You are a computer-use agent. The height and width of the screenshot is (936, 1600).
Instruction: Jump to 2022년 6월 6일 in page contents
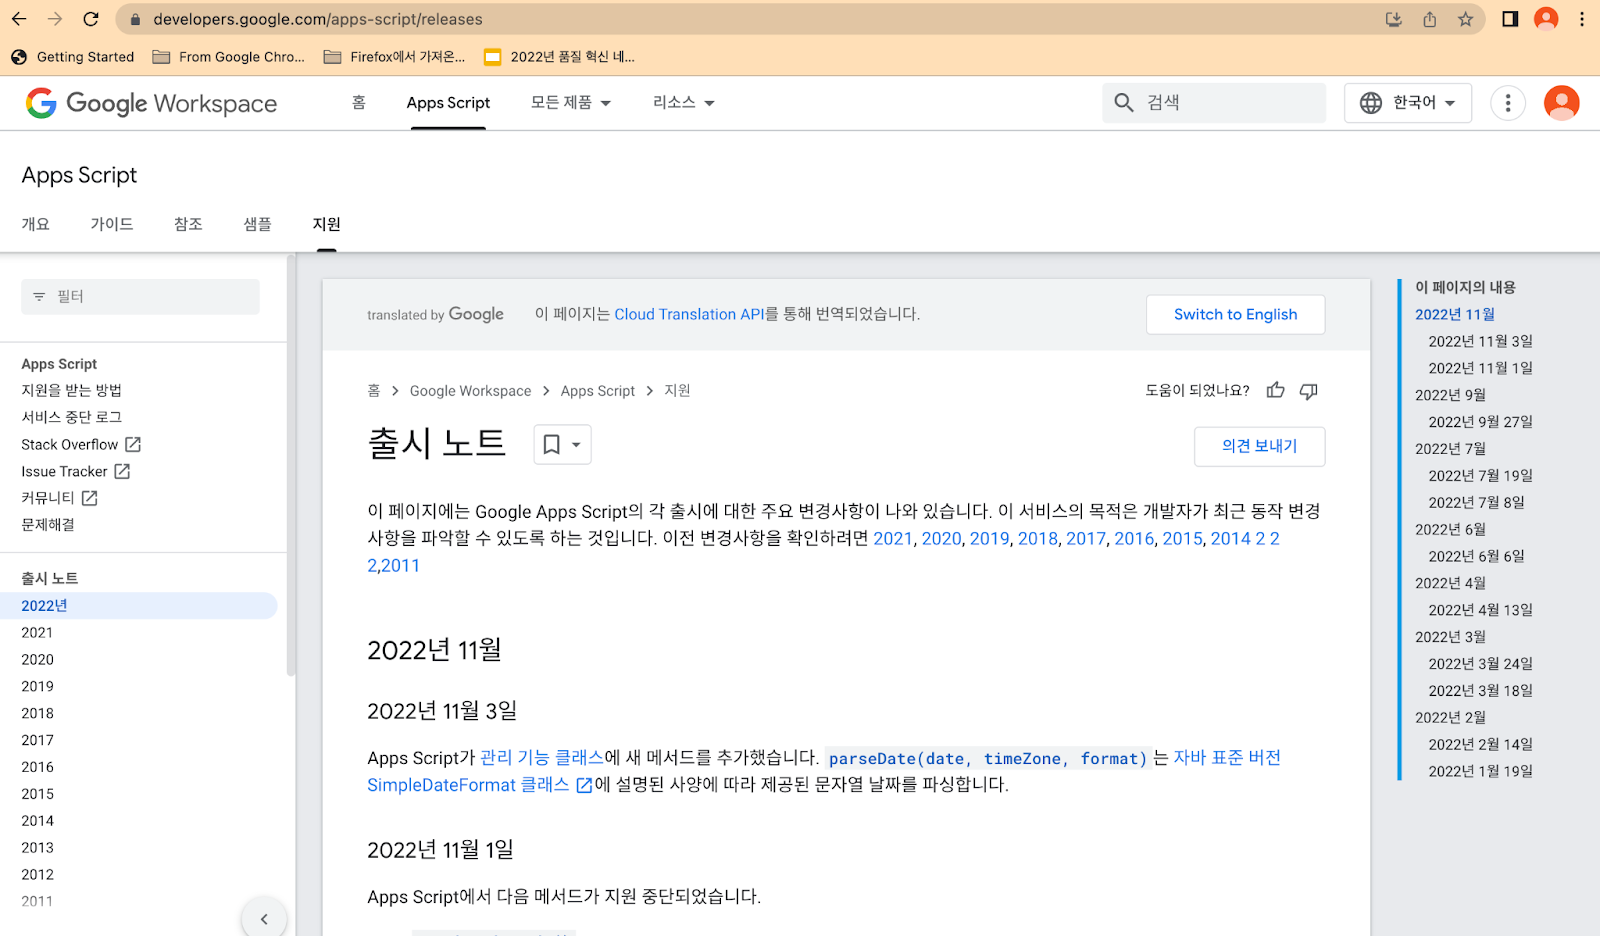tap(1477, 556)
